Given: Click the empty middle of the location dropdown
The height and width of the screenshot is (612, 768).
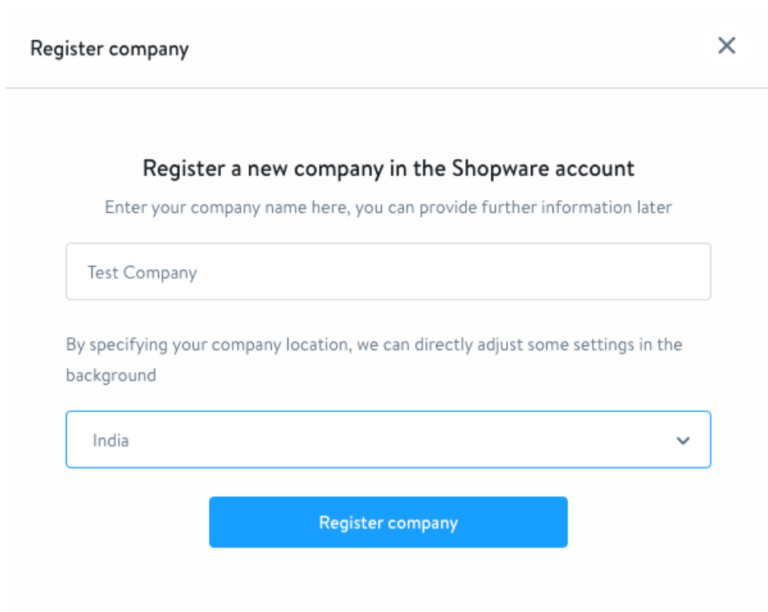Looking at the screenshot, I should (400, 440).
